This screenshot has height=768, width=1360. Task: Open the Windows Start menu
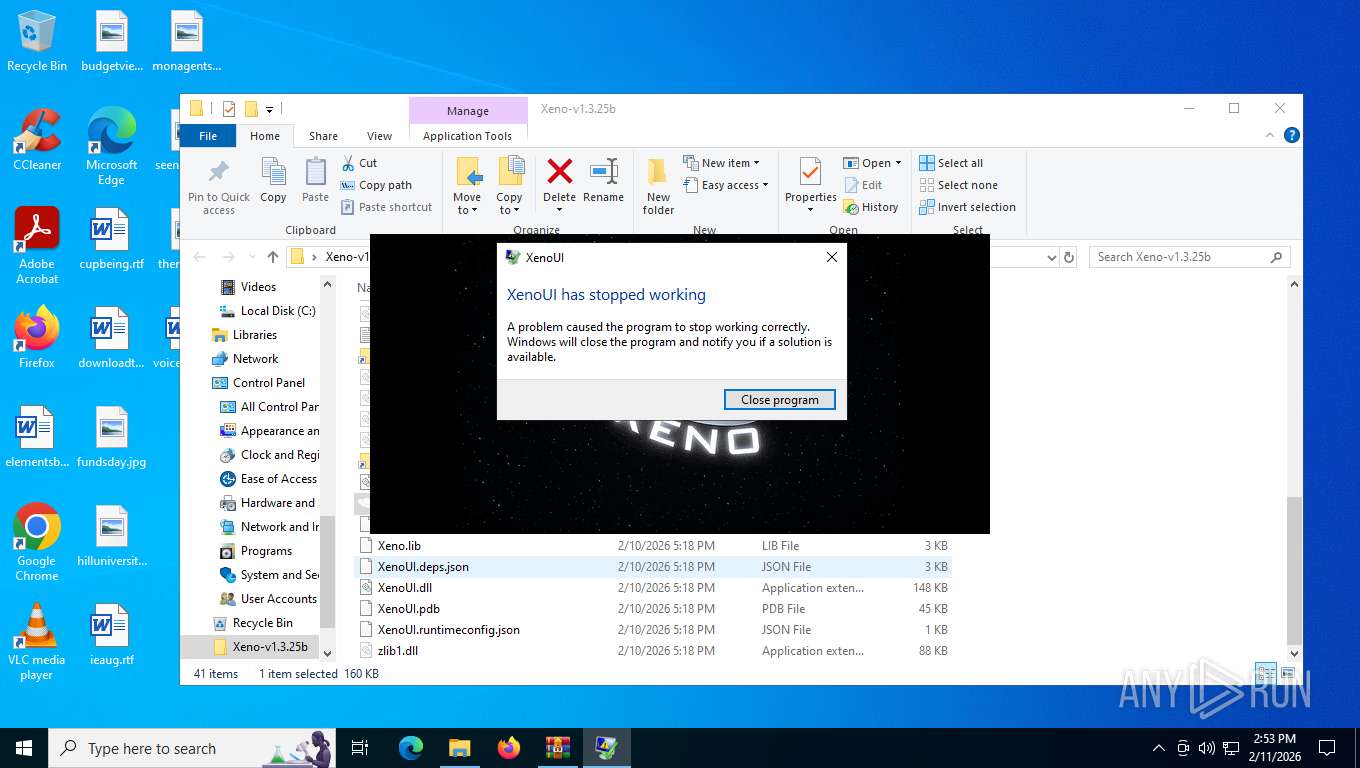pyautogui.click(x=24, y=748)
